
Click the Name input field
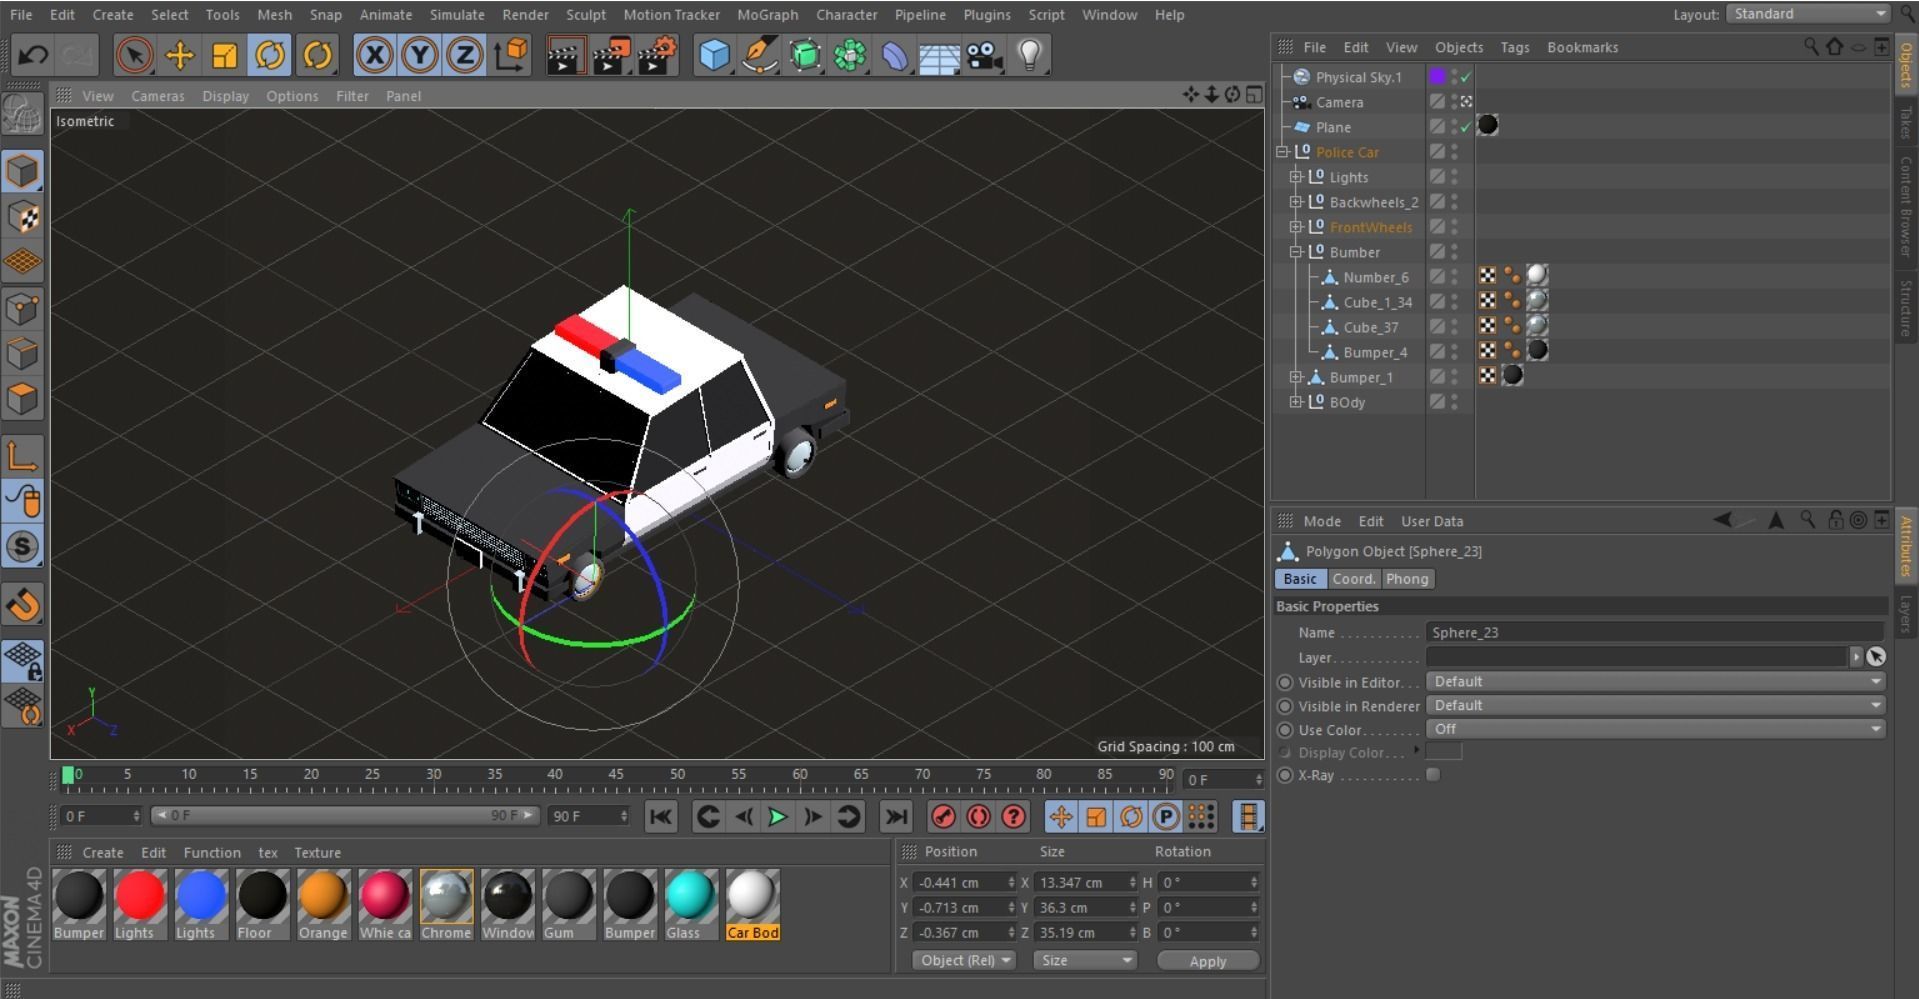click(1656, 632)
